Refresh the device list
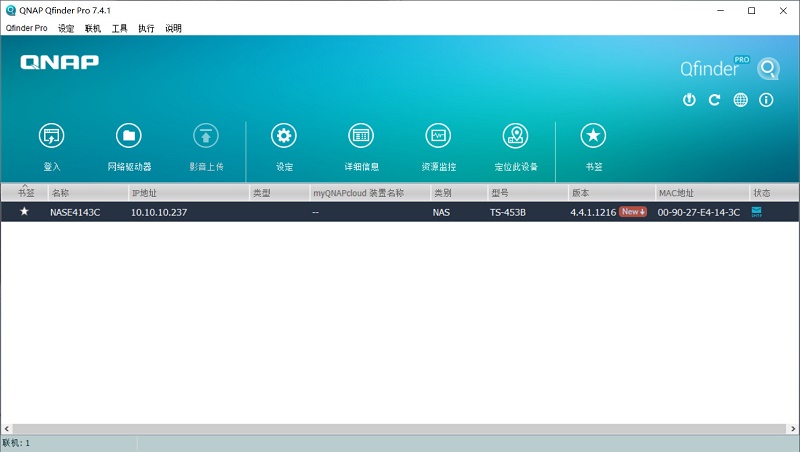This screenshot has height=452, width=800. [x=714, y=100]
